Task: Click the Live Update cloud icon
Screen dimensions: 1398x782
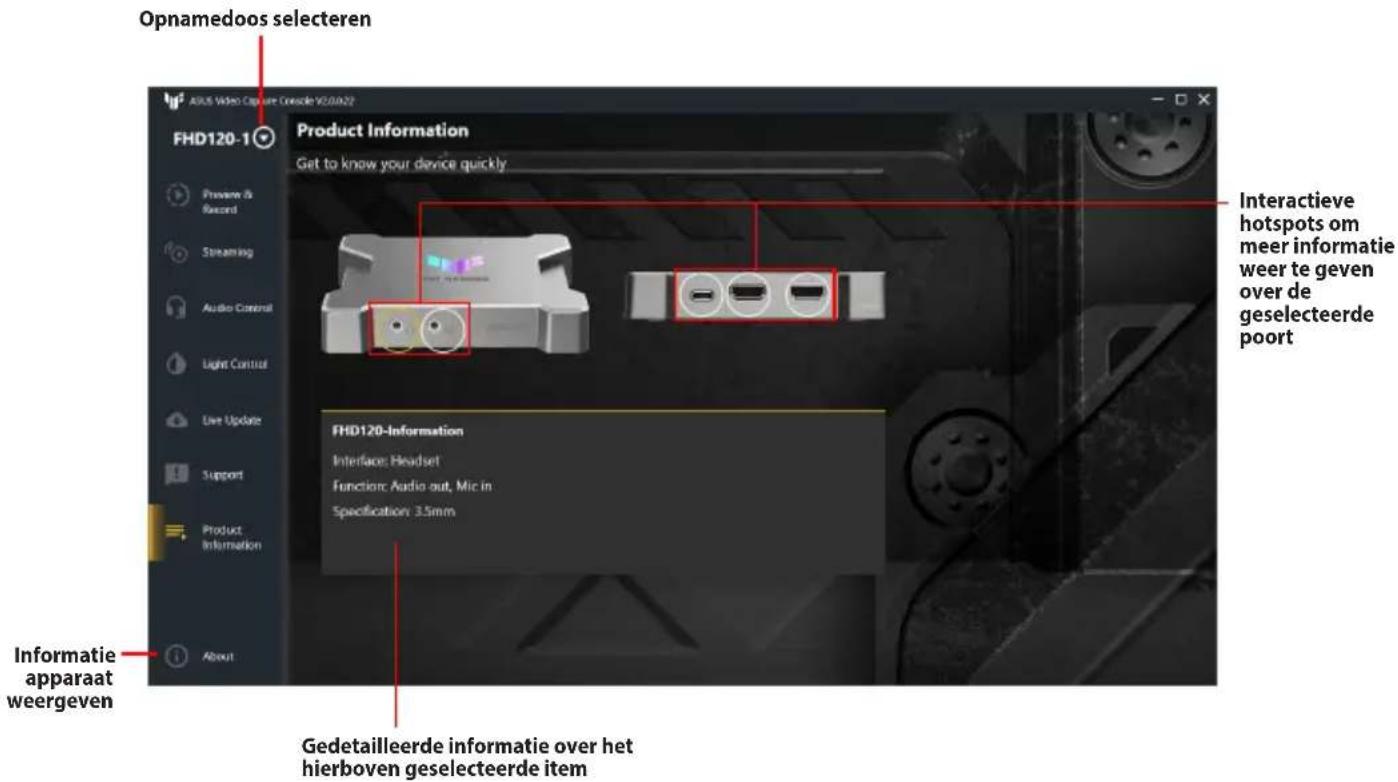Action: 177,421
